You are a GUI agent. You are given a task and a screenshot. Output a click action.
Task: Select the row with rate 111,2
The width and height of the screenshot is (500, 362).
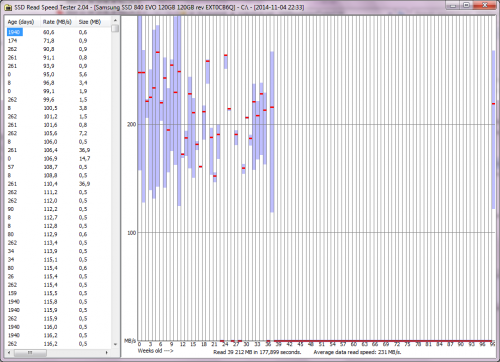(58, 192)
